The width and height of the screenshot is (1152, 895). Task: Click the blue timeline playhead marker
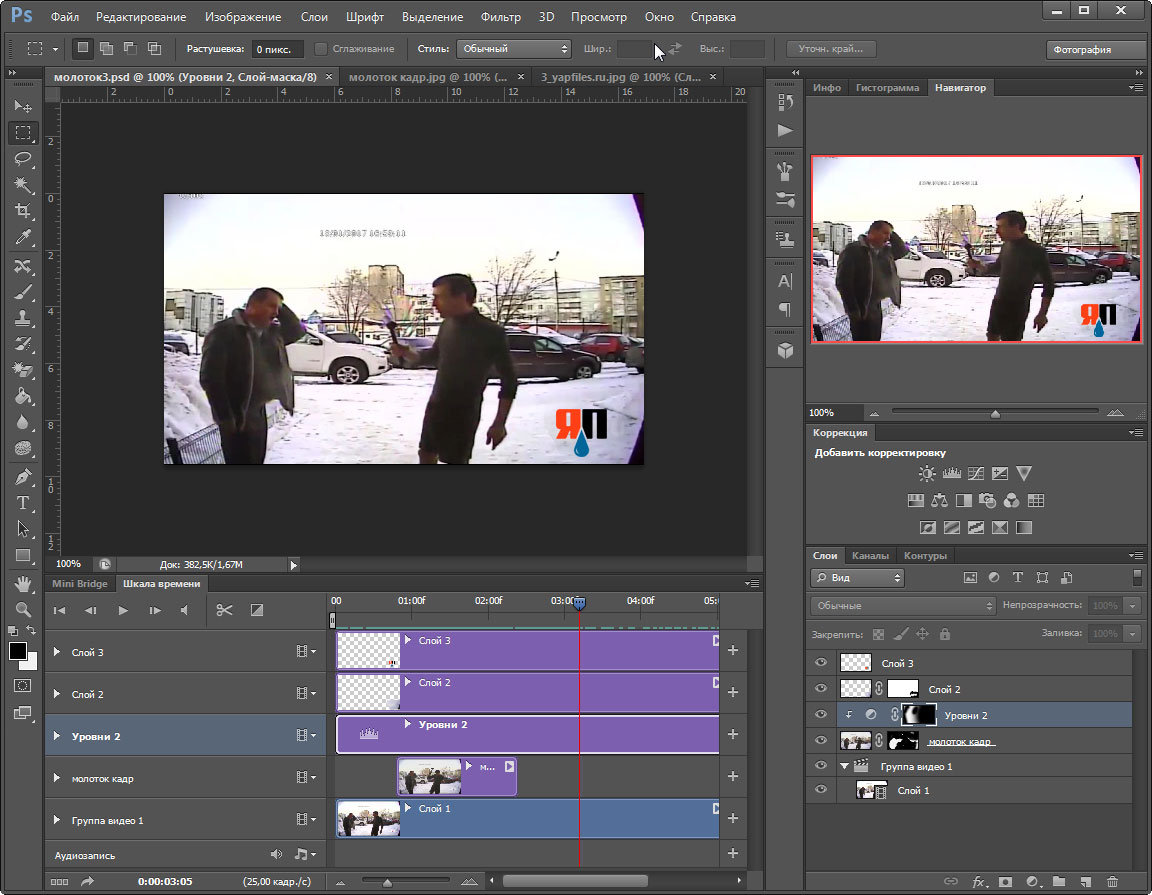click(x=579, y=603)
